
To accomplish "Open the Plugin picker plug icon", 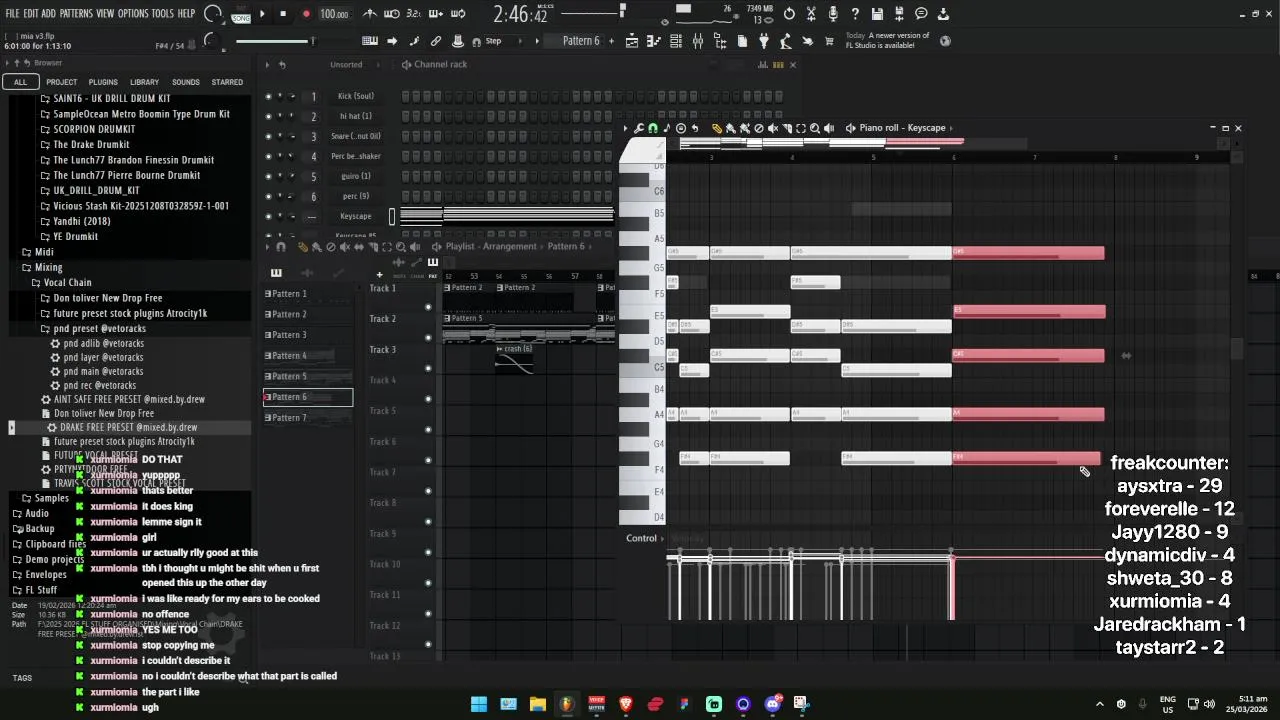I will pos(764,41).
